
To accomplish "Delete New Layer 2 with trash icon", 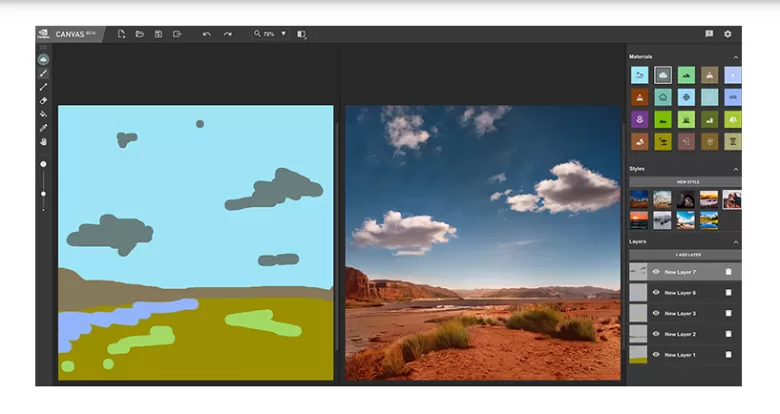I will [x=728, y=334].
